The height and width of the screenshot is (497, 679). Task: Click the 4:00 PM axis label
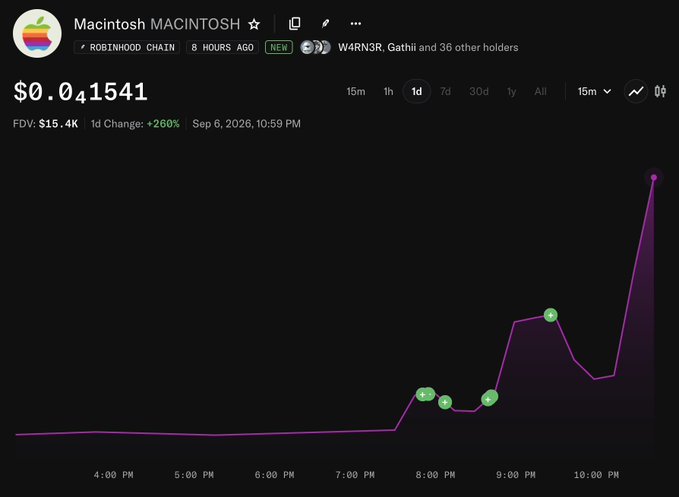(113, 475)
